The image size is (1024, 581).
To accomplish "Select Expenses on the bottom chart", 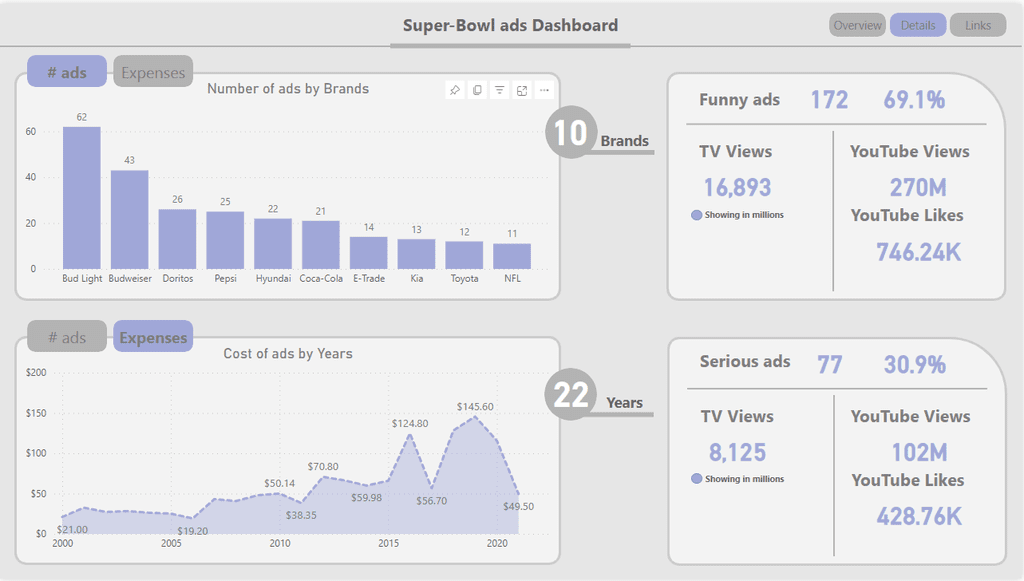I will (x=153, y=337).
